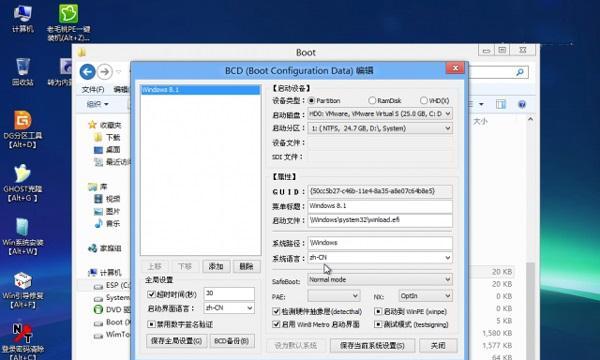Open the 启动磁盘 disk dropdown
This screenshot has width=600, height=360.
(380, 114)
